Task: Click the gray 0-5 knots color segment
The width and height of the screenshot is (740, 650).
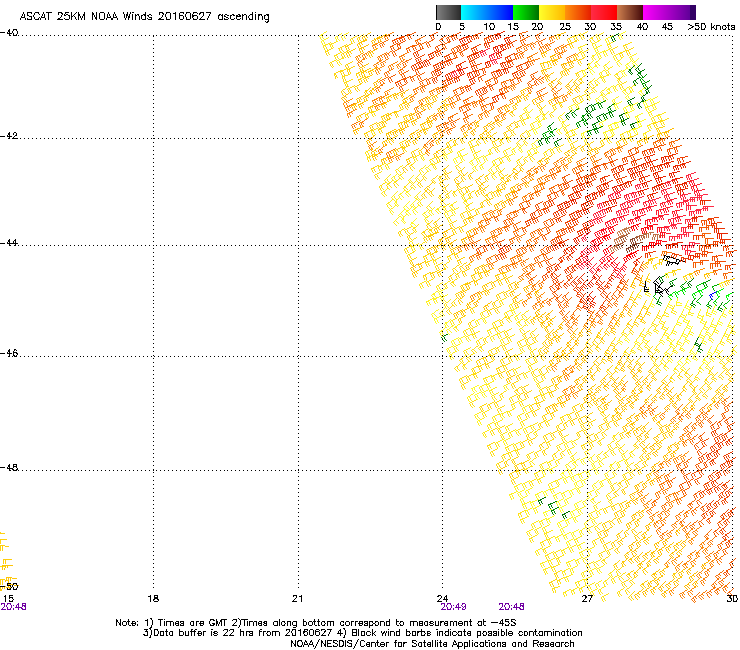Action: [x=448, y=12]
